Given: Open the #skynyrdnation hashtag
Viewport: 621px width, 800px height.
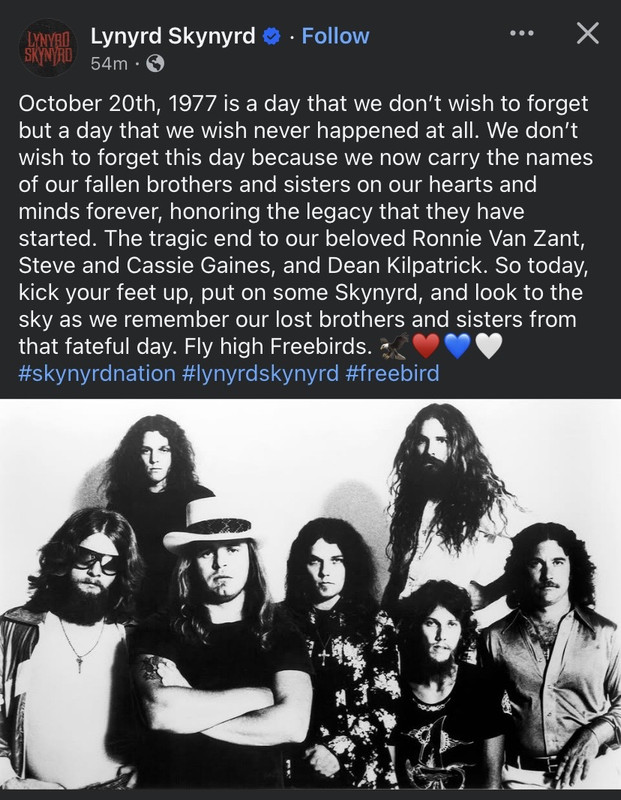Looking at the screenshot, I should [x=97, y=373].
